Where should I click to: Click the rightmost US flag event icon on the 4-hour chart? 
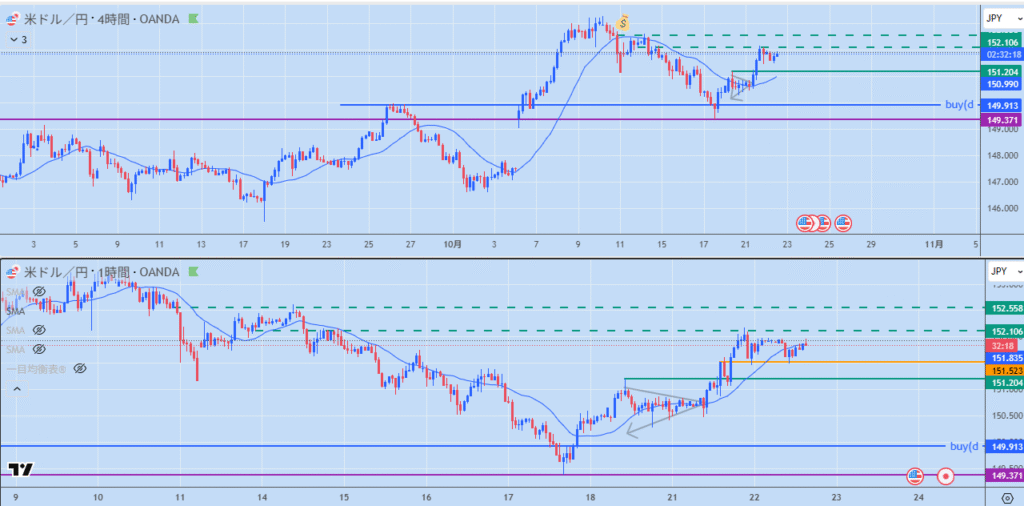843,222
